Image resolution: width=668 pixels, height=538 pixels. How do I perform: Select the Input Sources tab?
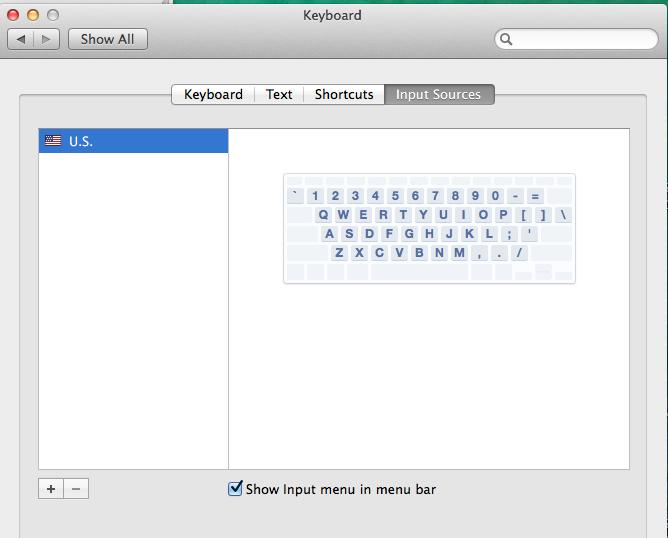point(439,94)
